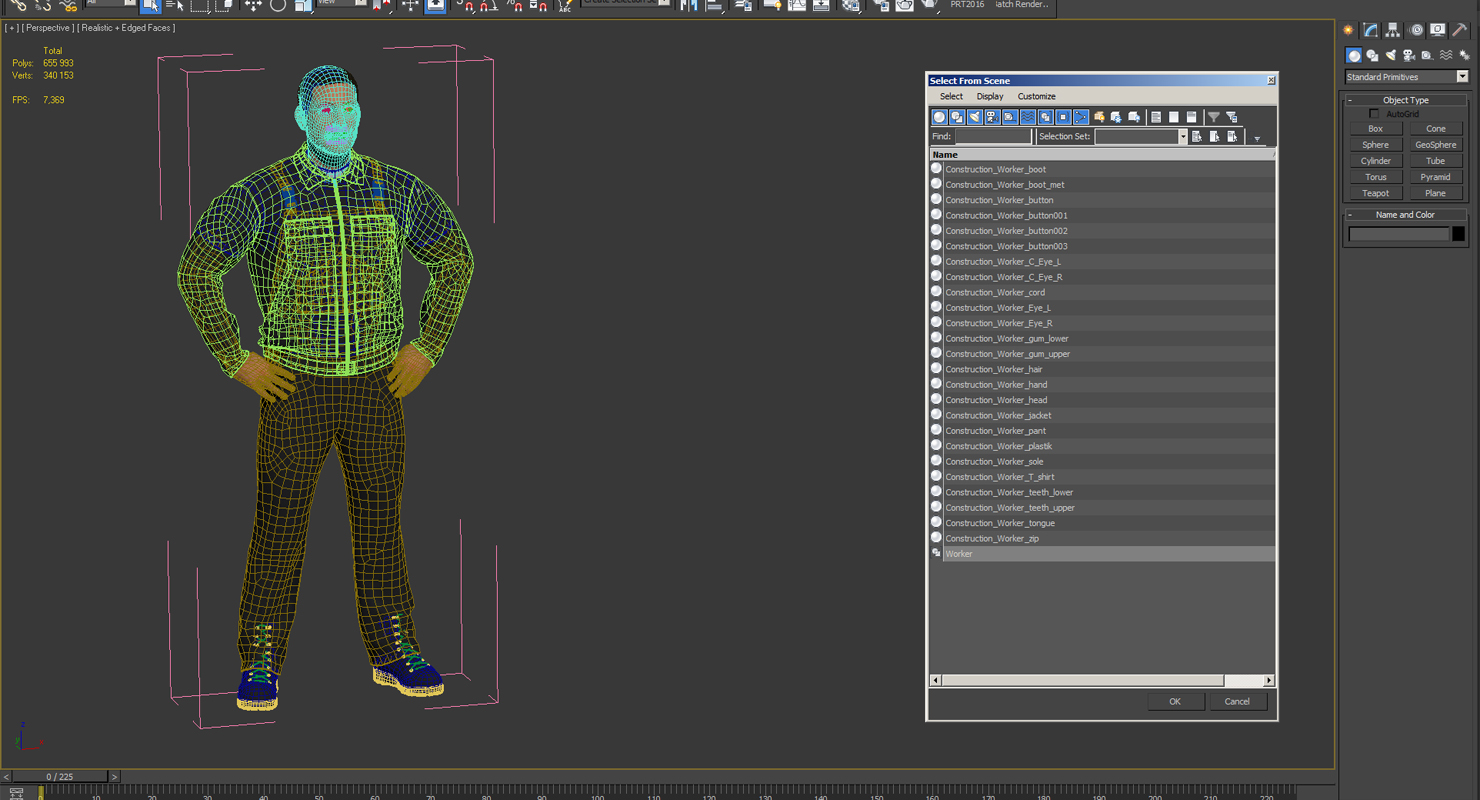Viewport: 1480px width, 800px height.
Task: Select Cameras category in Create panel
Action: 1409,56
